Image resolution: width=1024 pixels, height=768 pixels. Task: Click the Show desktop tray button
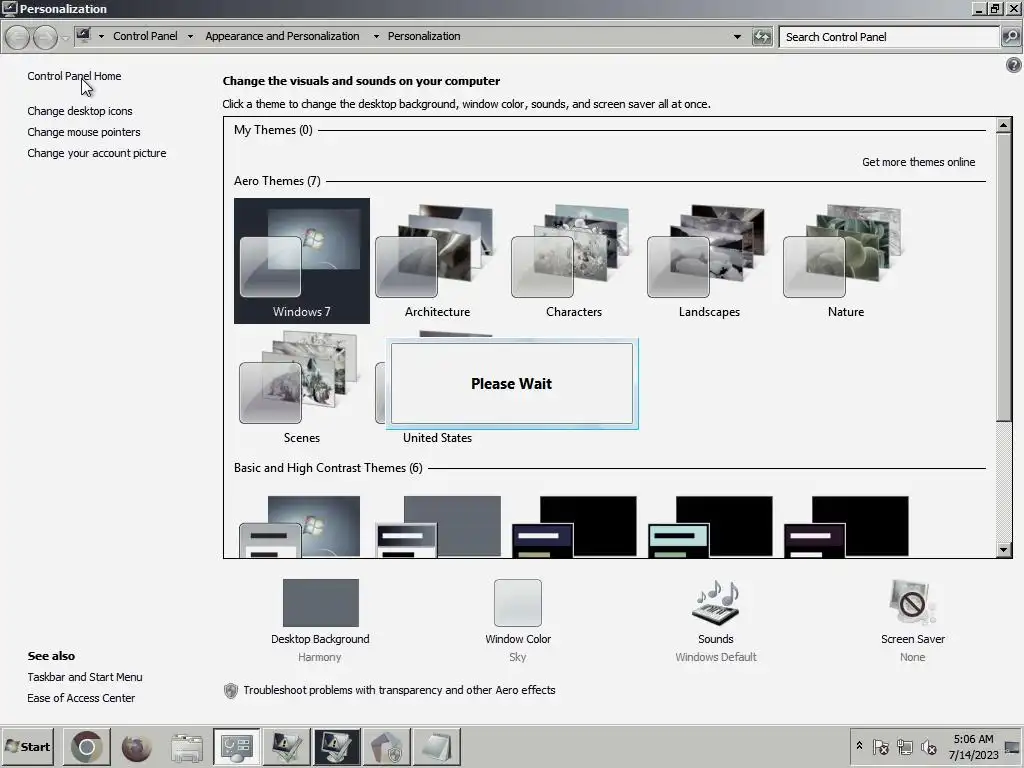[1013, 747]
